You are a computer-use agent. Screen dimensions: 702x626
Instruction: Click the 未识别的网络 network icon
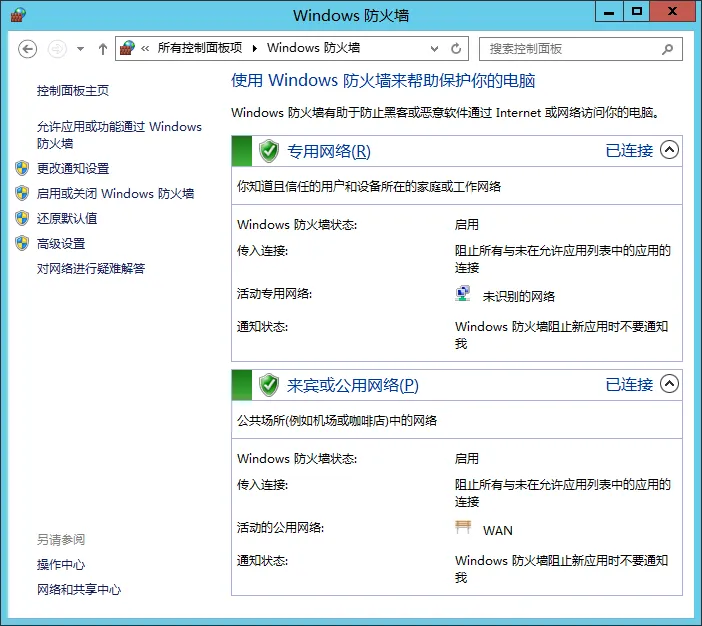[x=463, y=294]
